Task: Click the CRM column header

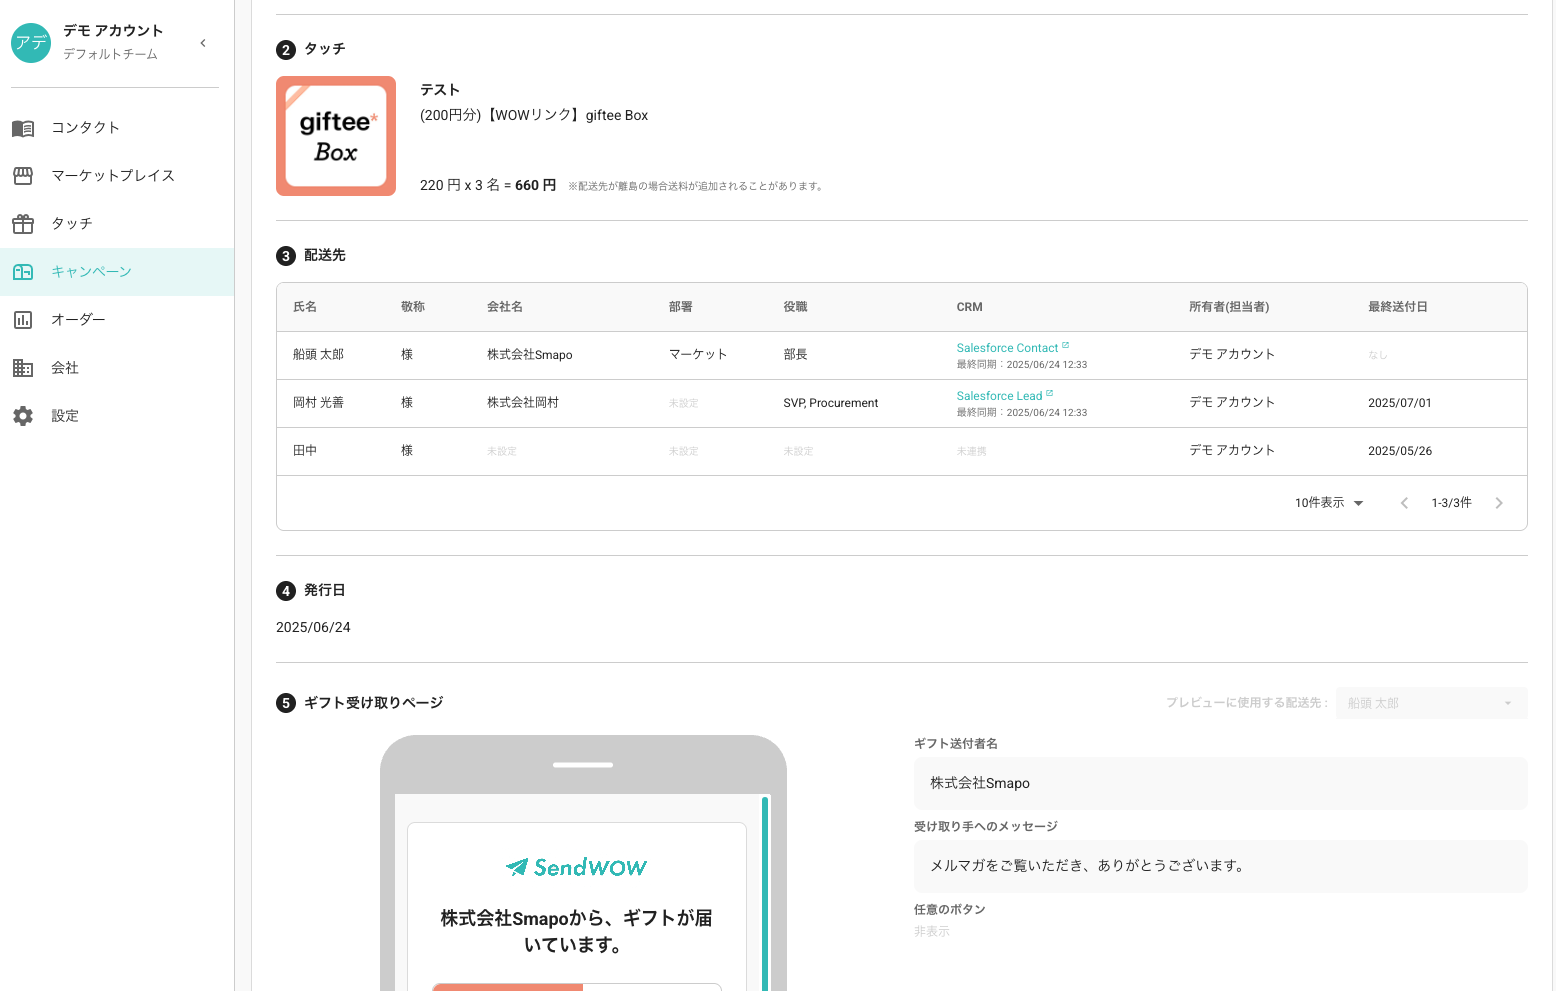Action: tap(969, 307)
